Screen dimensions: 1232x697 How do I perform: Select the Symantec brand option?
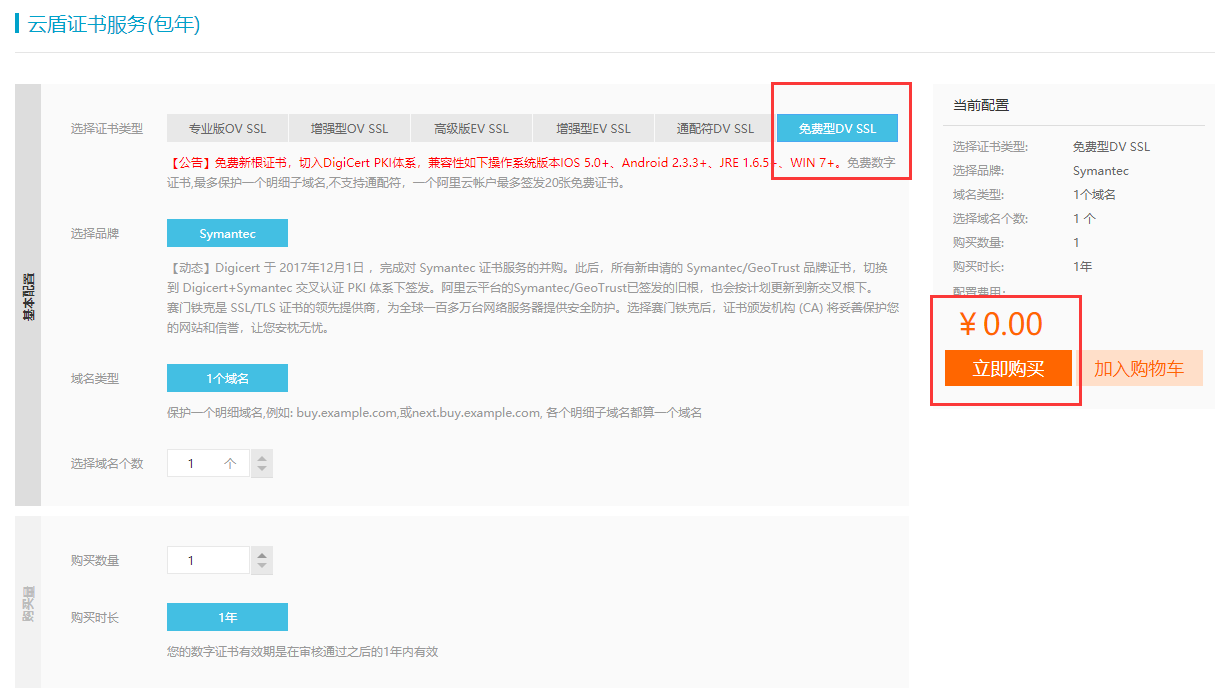point(227,233)
